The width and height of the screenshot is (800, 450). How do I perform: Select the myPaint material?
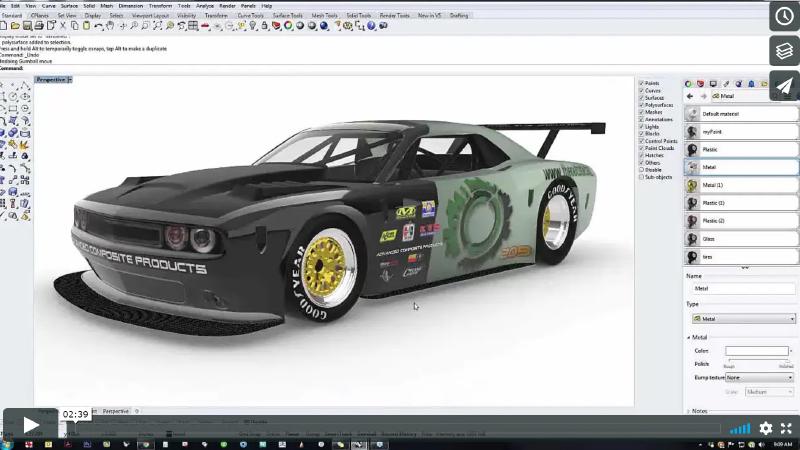point(741,132)
